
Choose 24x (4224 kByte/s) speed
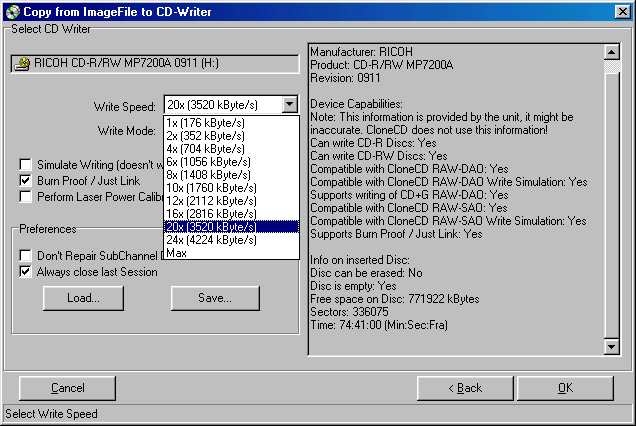[x=231, y=240]
